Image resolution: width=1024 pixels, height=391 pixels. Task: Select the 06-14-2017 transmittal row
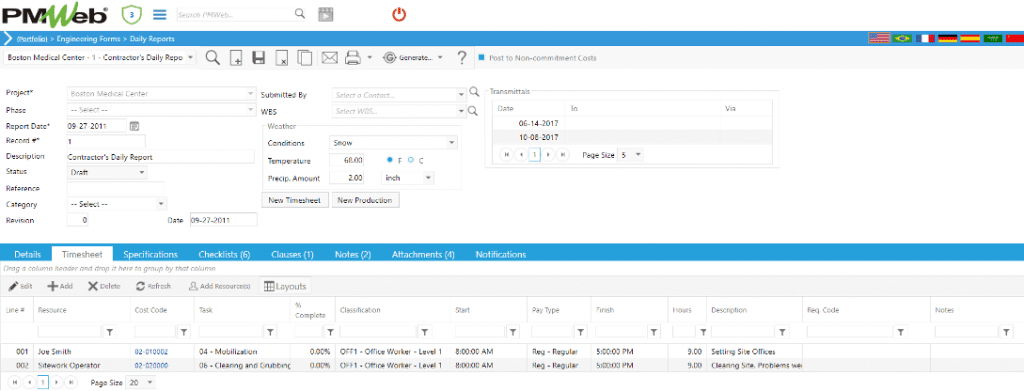pyautogui.click(x=632, y=123)
